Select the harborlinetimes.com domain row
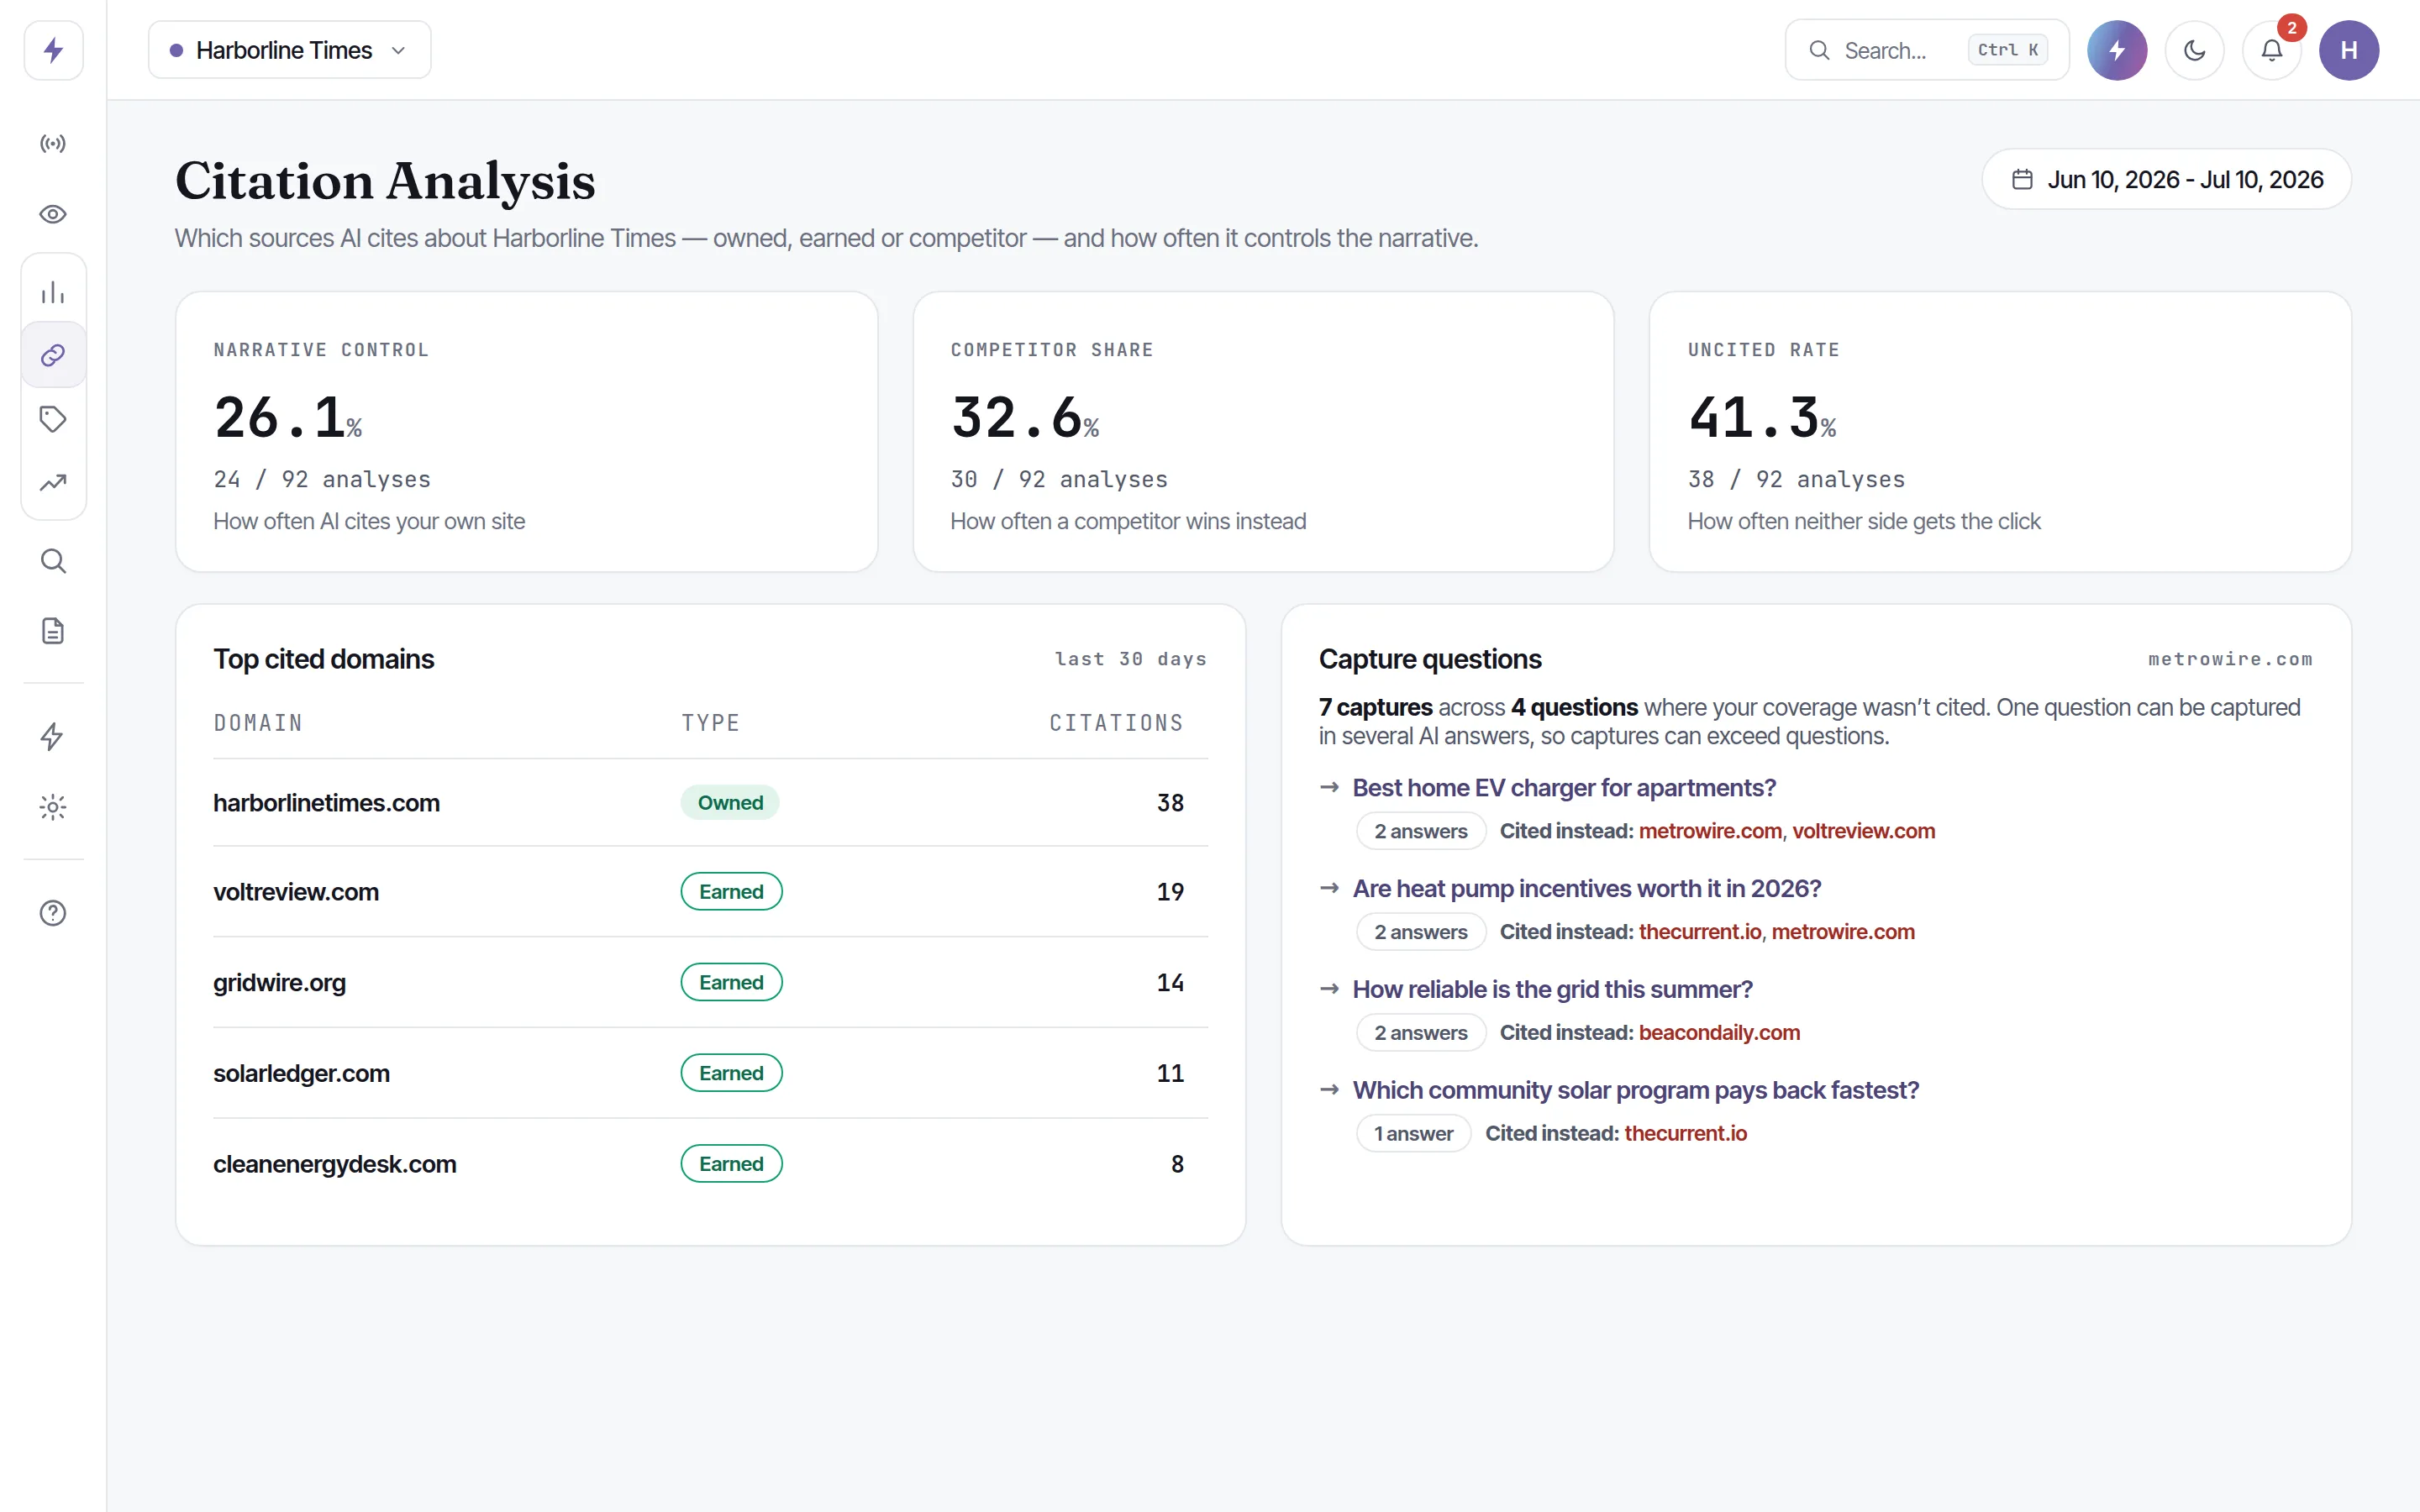Viewport: 2420px width, 1512px height. point(710,803)
